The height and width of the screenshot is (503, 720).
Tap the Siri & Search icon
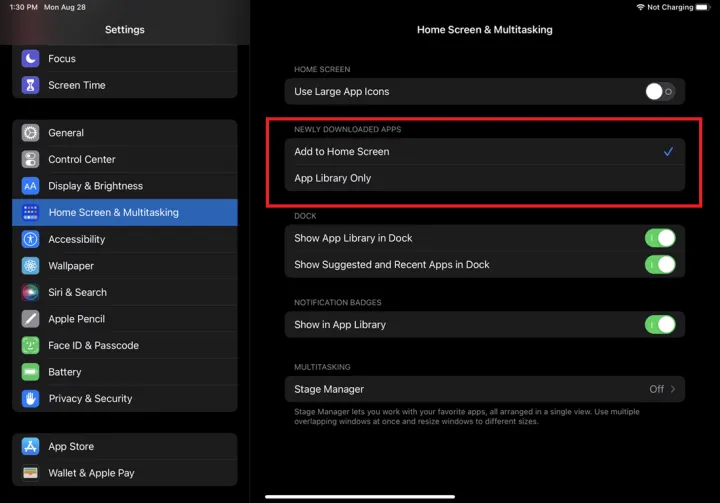tap(30, 293)
